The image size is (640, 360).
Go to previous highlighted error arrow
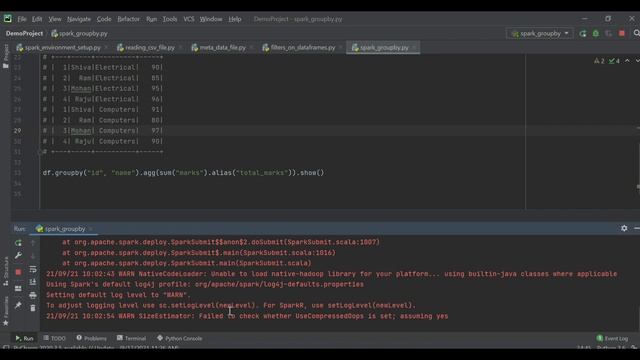click(627, 61)
